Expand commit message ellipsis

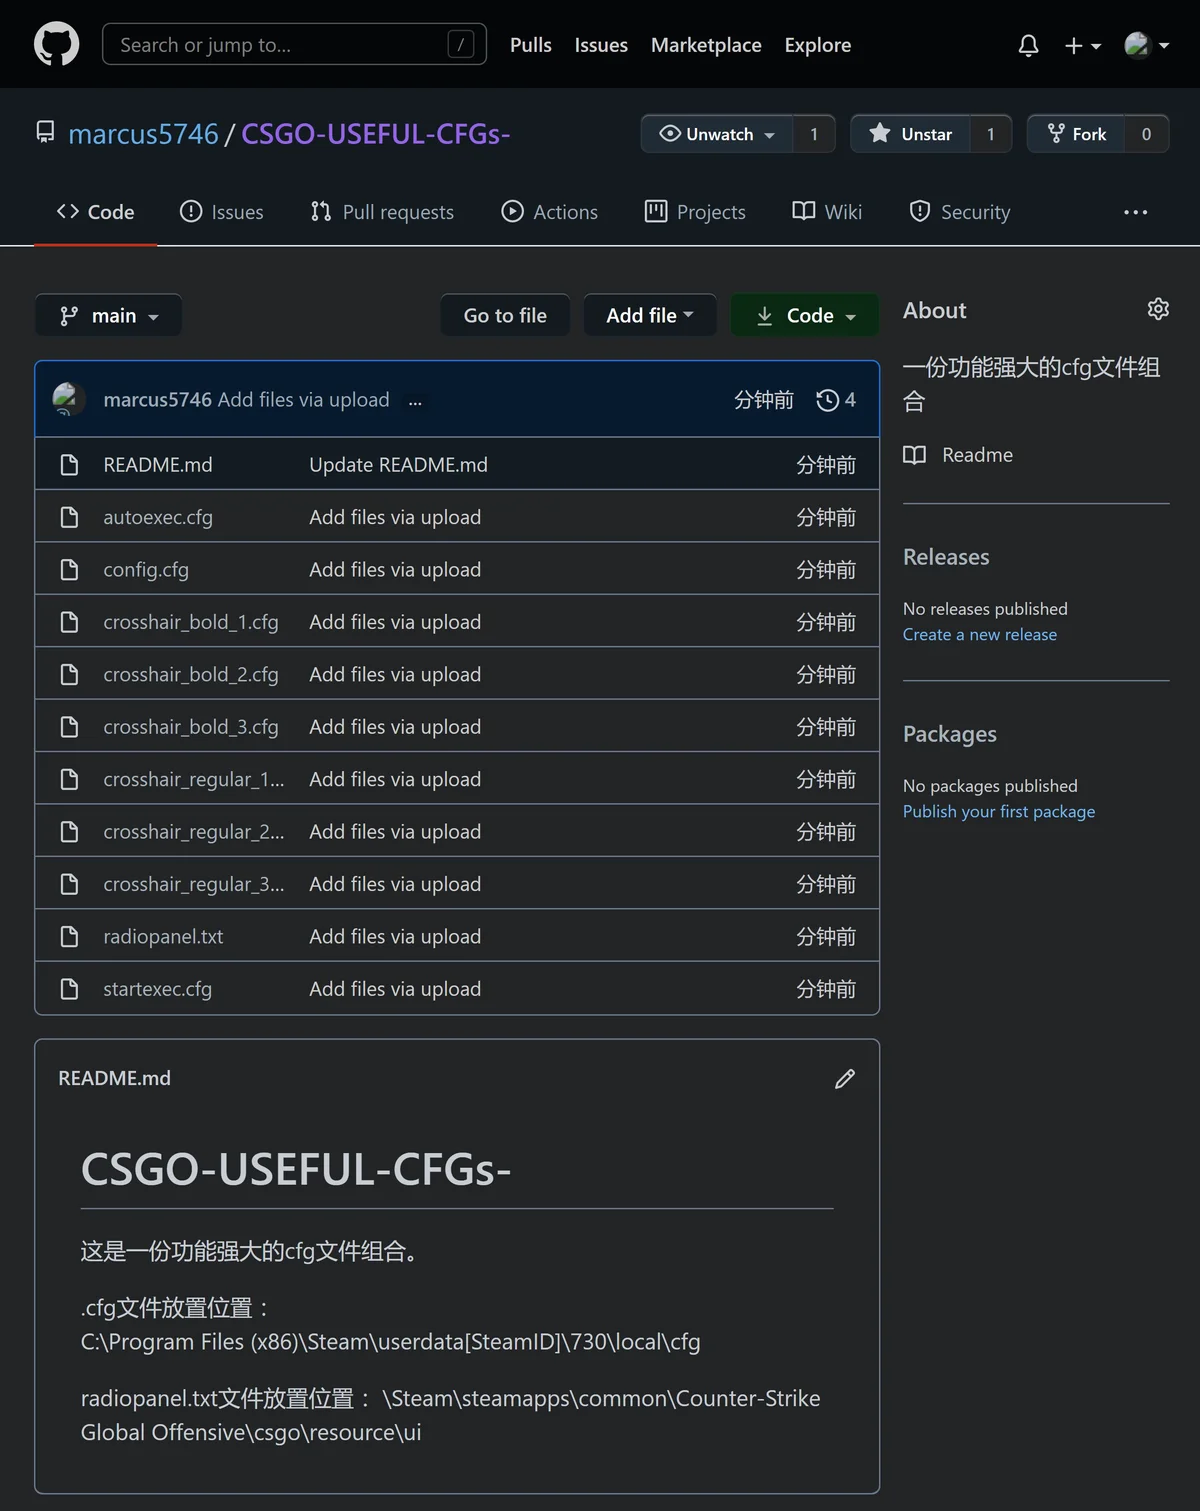point(415,400)
